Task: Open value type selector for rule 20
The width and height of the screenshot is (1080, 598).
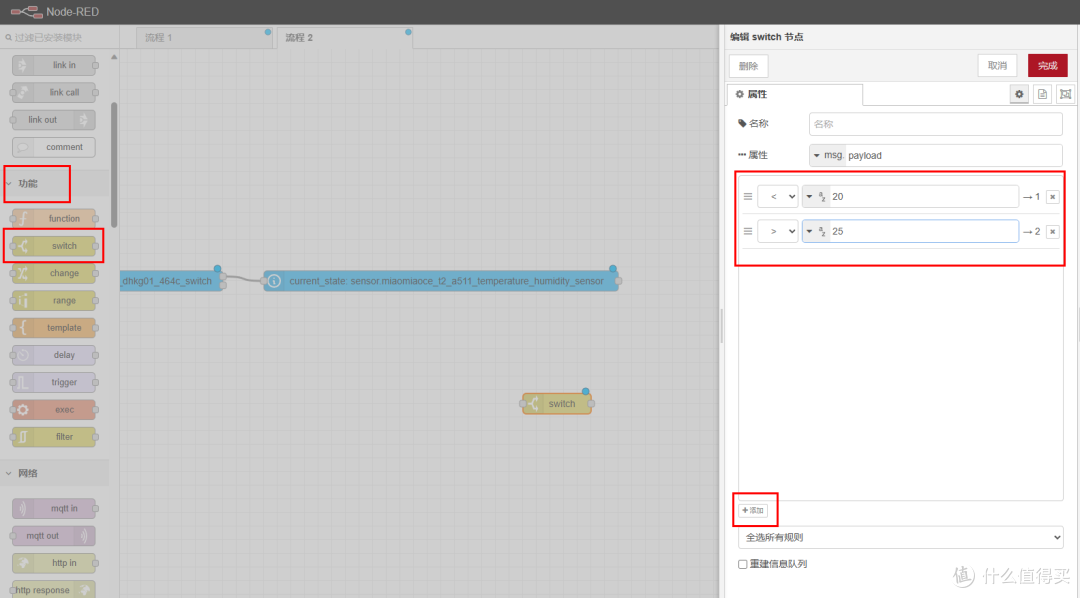Action: click(x=816, y=196)
